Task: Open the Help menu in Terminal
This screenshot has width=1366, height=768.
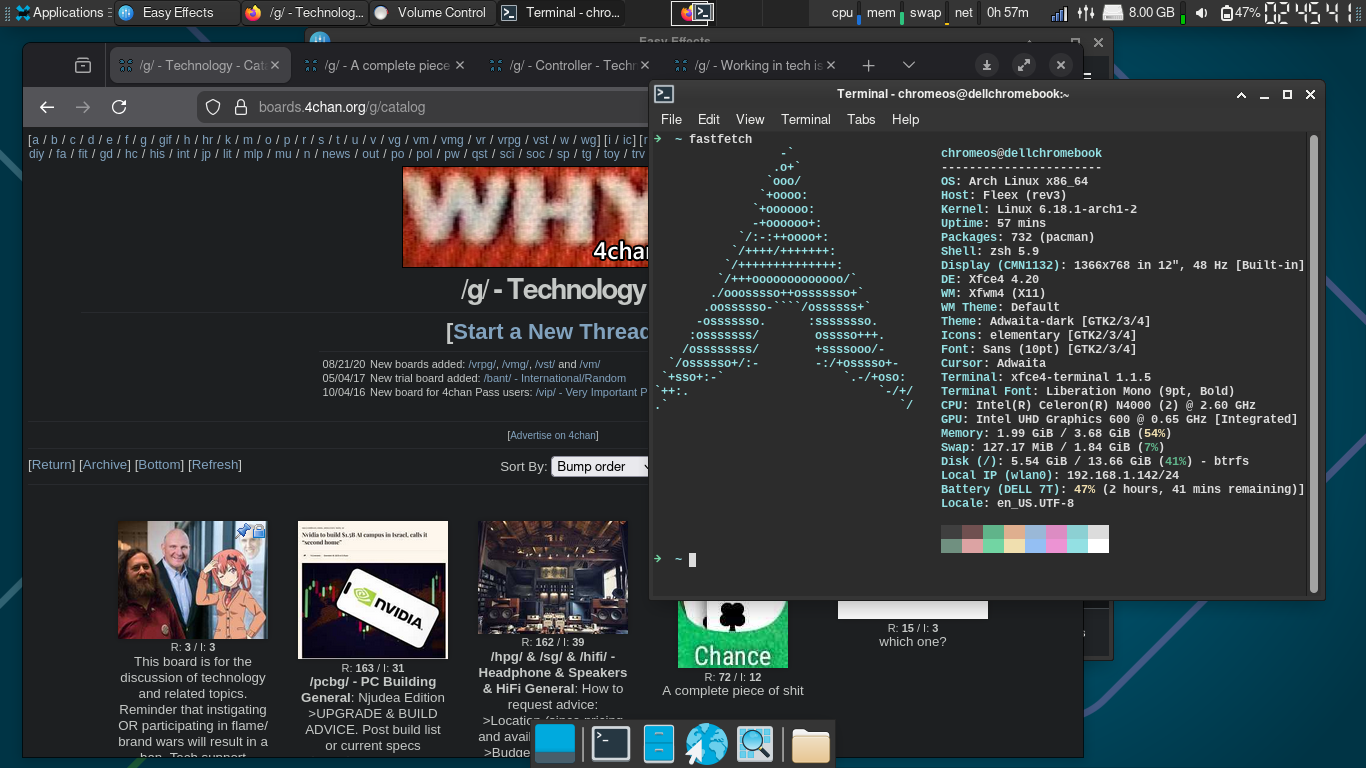Action: (x=905, y=119)
